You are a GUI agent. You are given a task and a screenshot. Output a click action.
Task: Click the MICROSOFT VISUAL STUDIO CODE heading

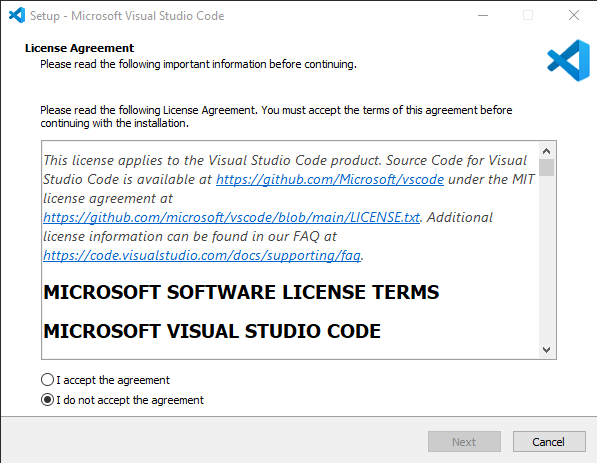pos(212,331)
